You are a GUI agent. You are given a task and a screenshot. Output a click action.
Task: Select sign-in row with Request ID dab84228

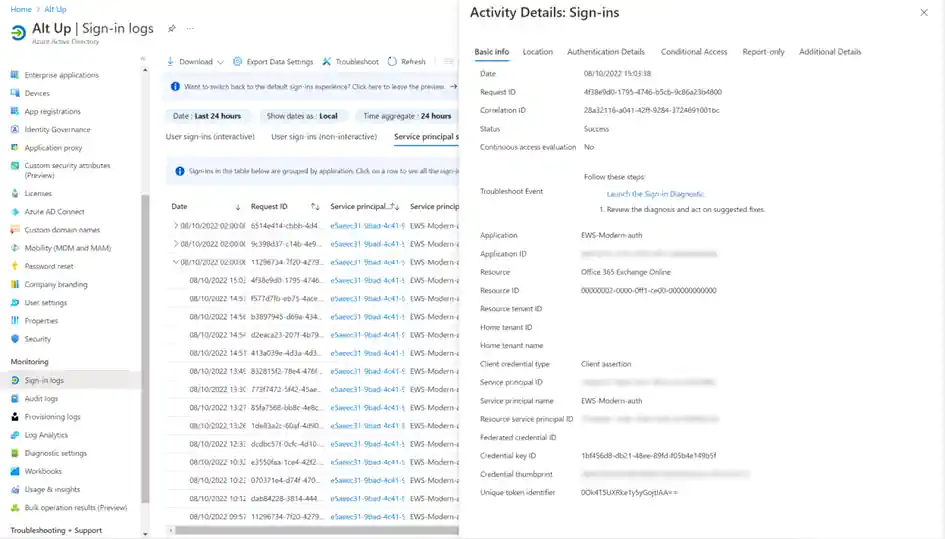point(313,499)
